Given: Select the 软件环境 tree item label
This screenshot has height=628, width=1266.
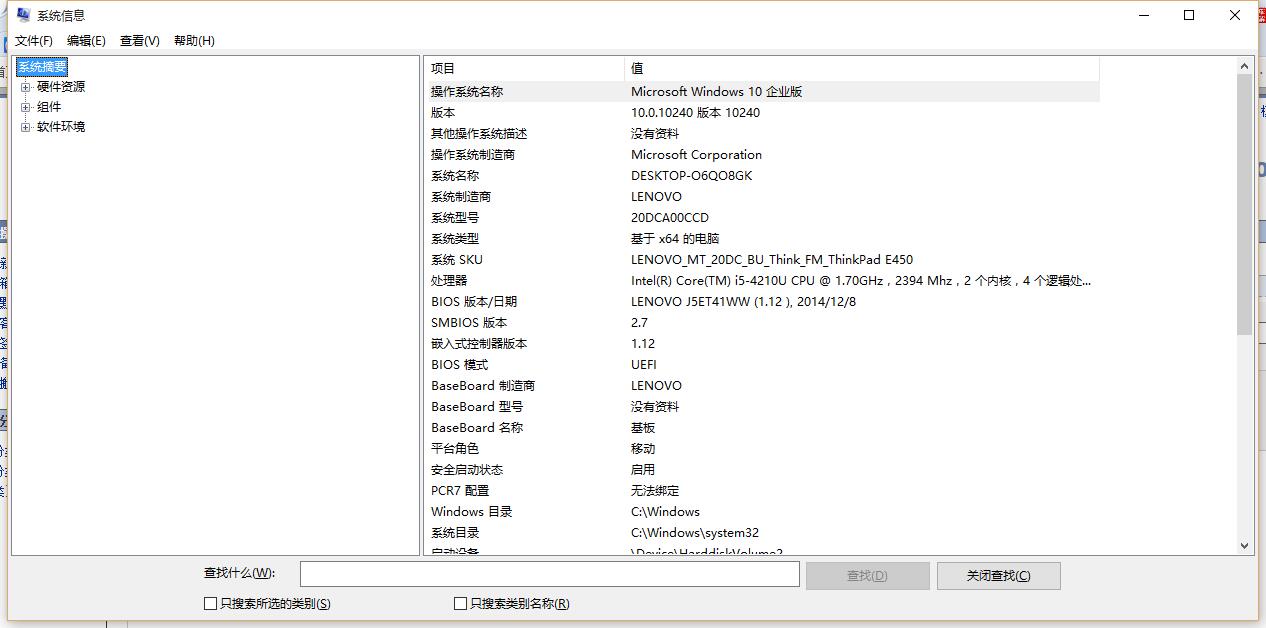Looking at the screenshot, I should (x=61, y=127).
